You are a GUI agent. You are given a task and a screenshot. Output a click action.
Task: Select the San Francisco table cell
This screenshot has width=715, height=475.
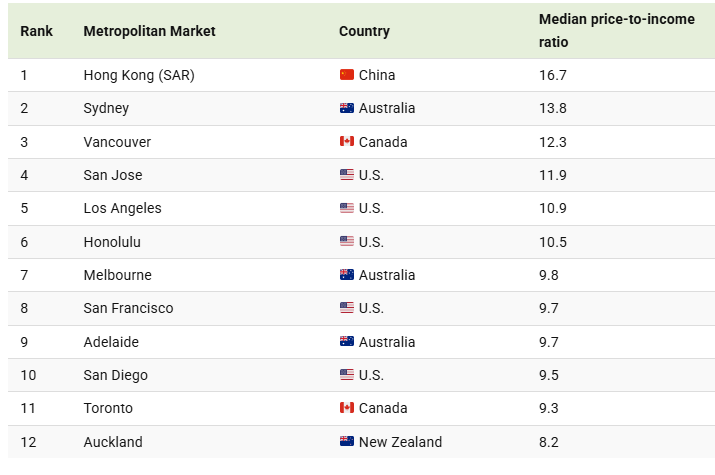[x=128, y=308]
